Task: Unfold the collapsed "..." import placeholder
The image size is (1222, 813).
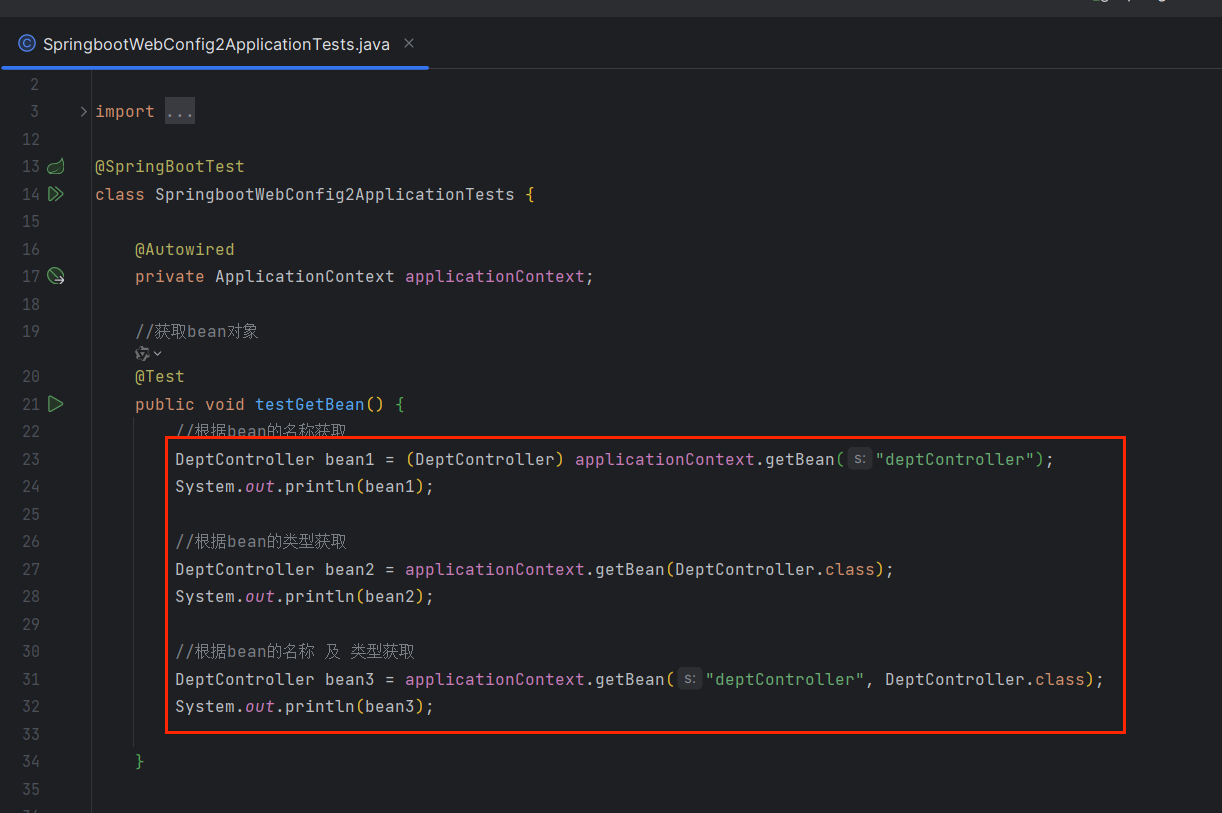Action: point(180,111)
